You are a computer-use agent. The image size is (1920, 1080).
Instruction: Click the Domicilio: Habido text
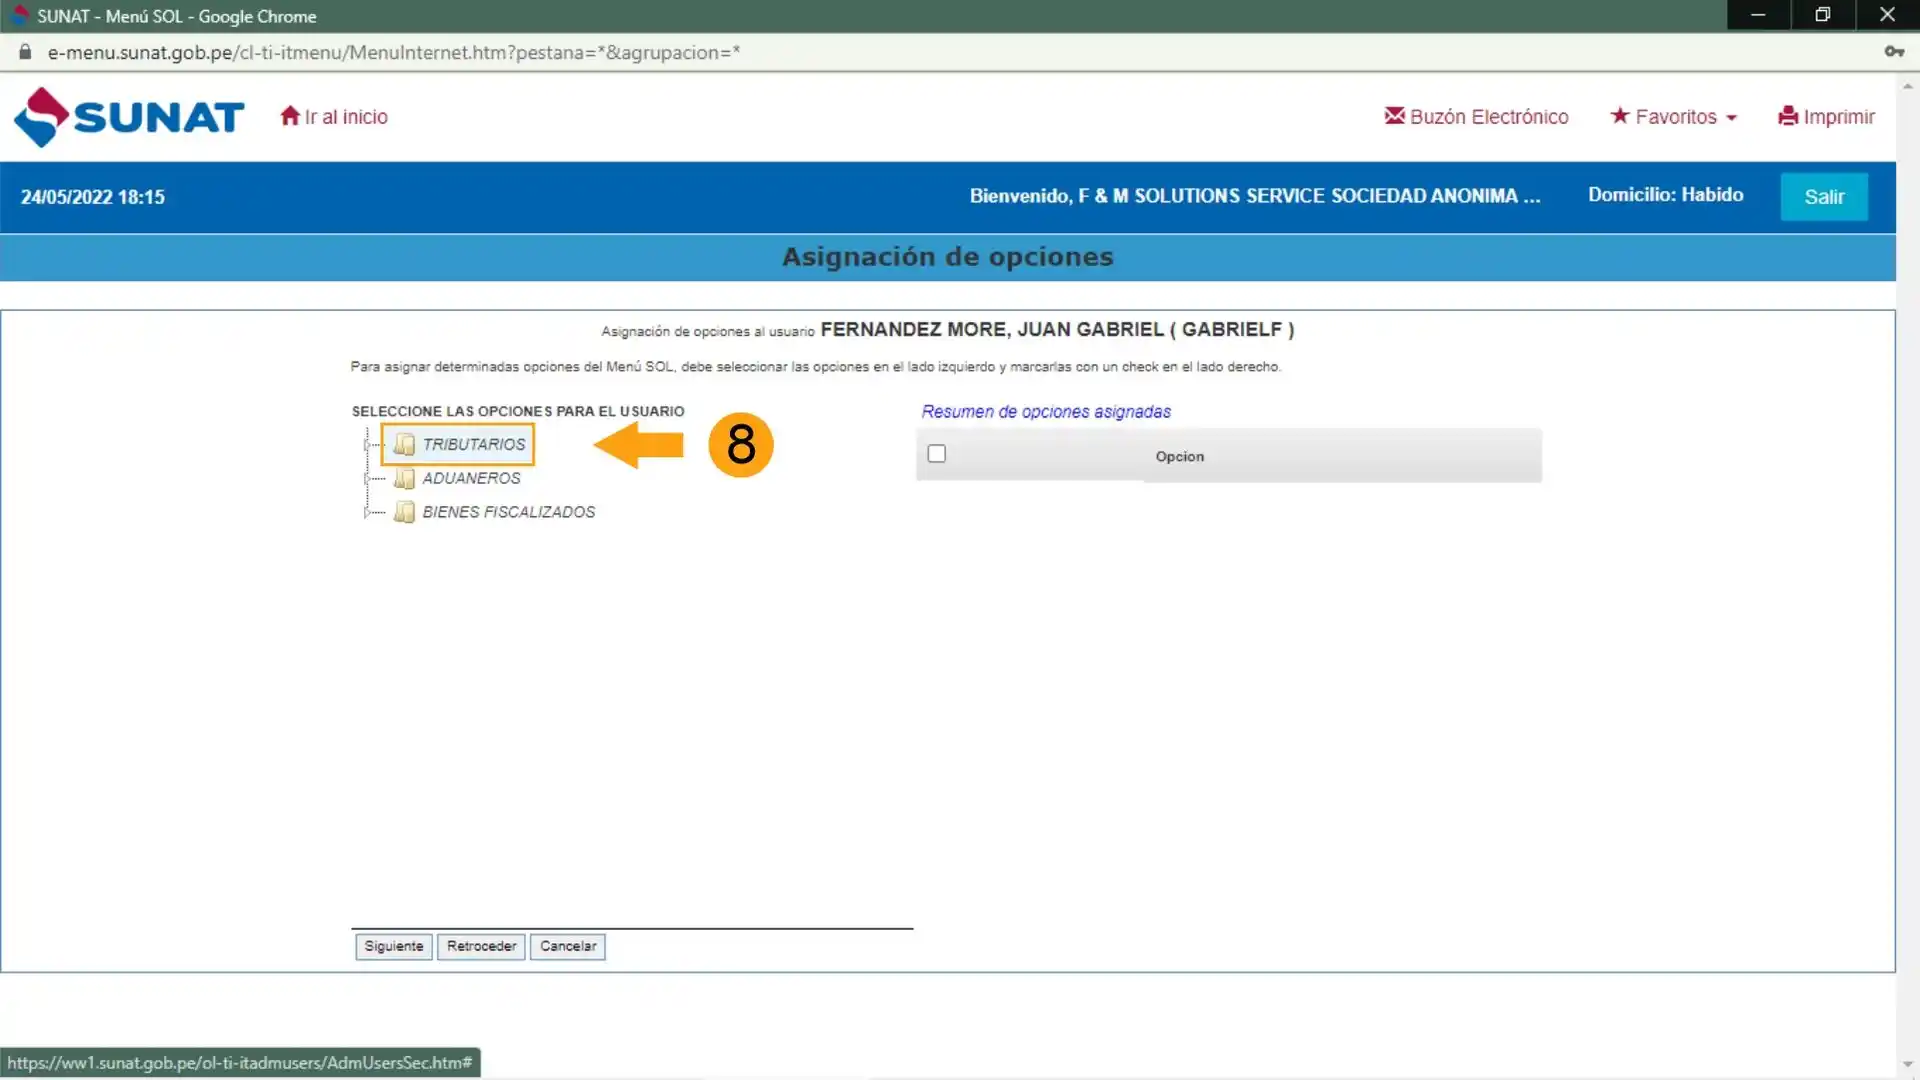(x=1665, y=195)
